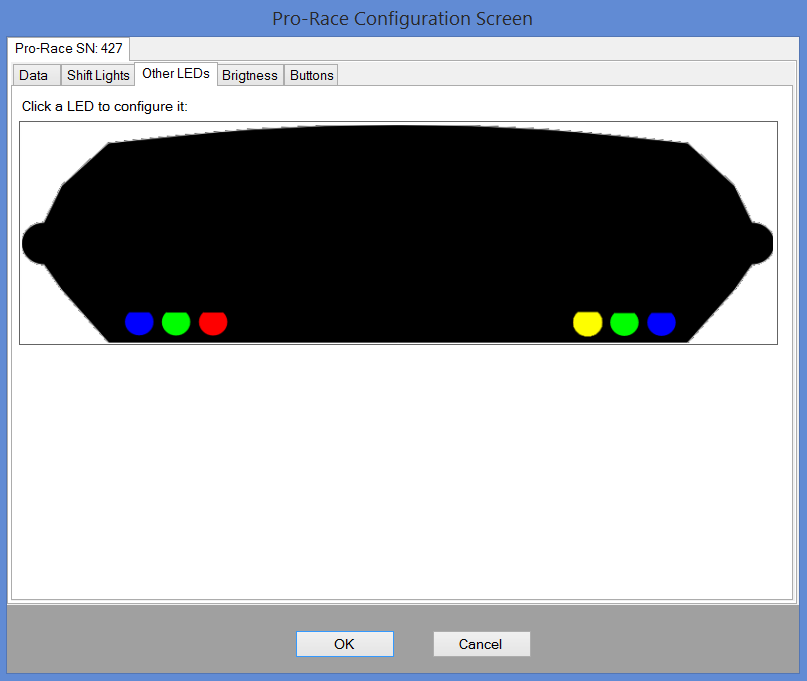
Task: Select the green LED in the left group
Action: (176, 322)
